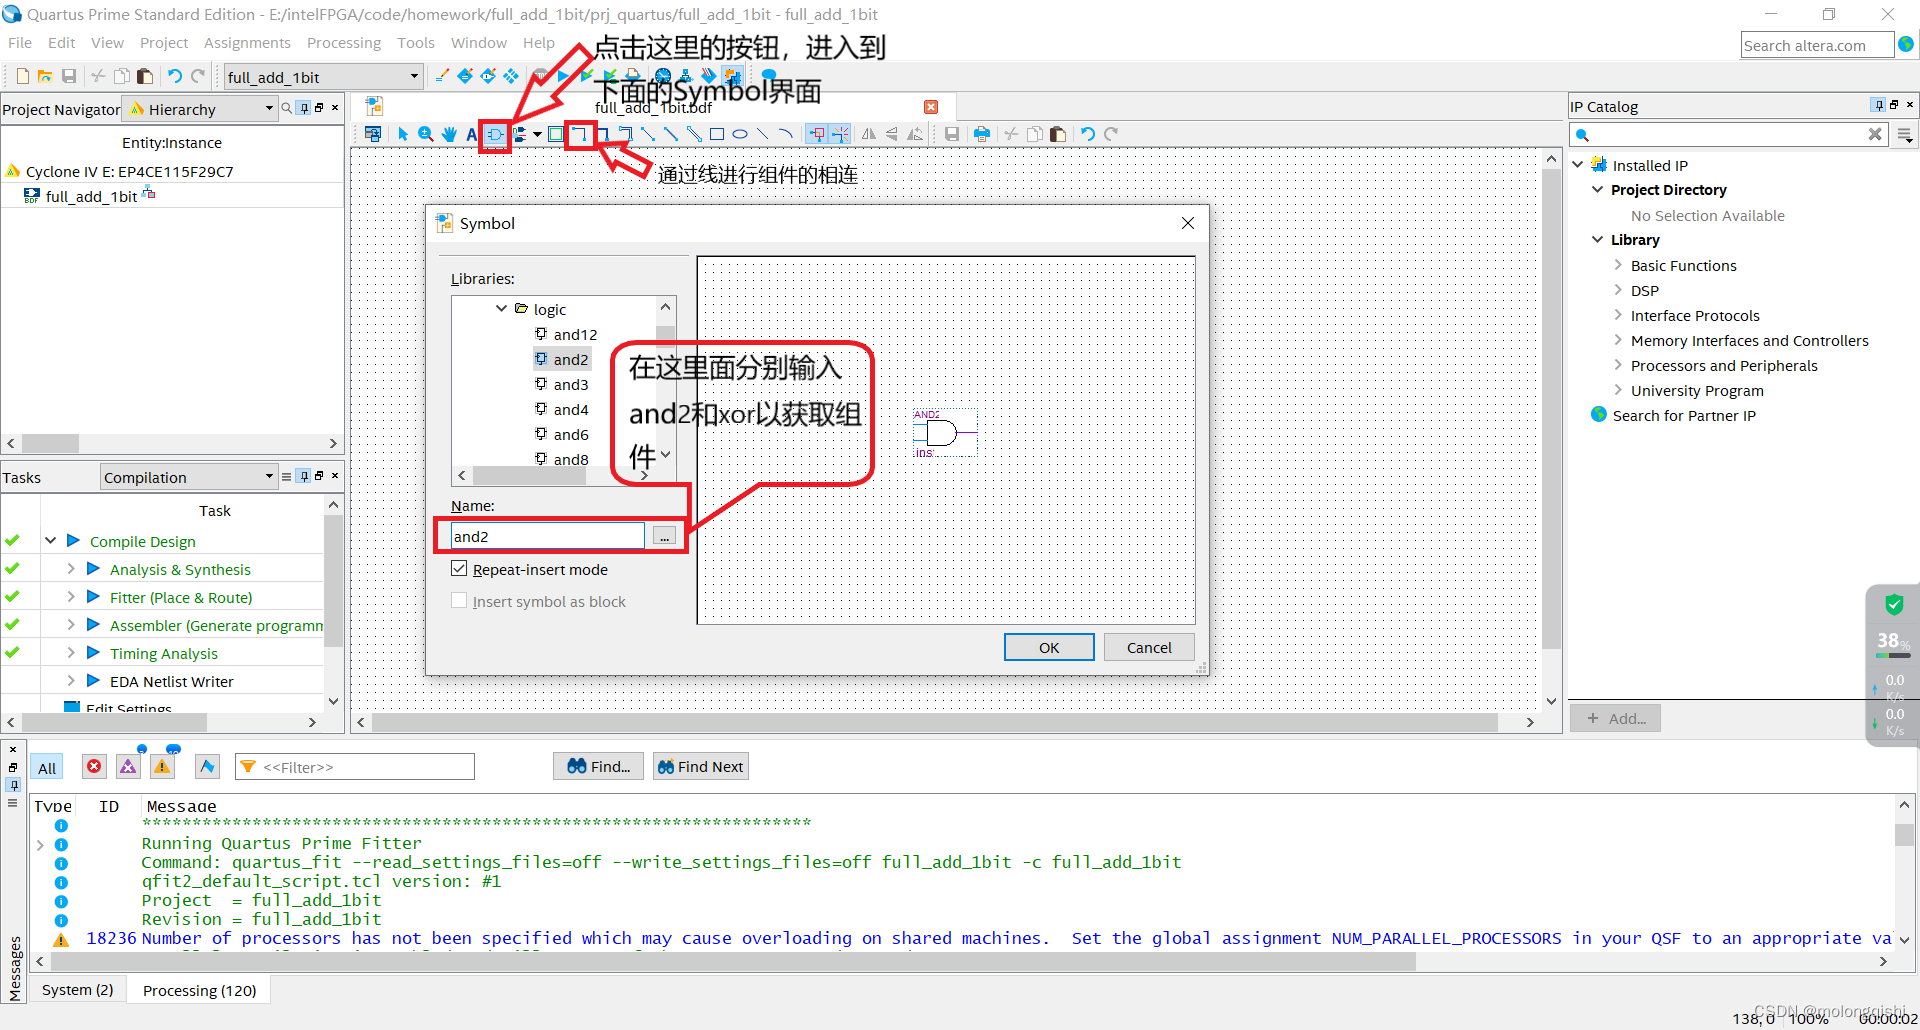The height and width of the screenshot is (1030, 1920).
Task: Click Search for Partner IP link
Action: tap(1684, 415)
